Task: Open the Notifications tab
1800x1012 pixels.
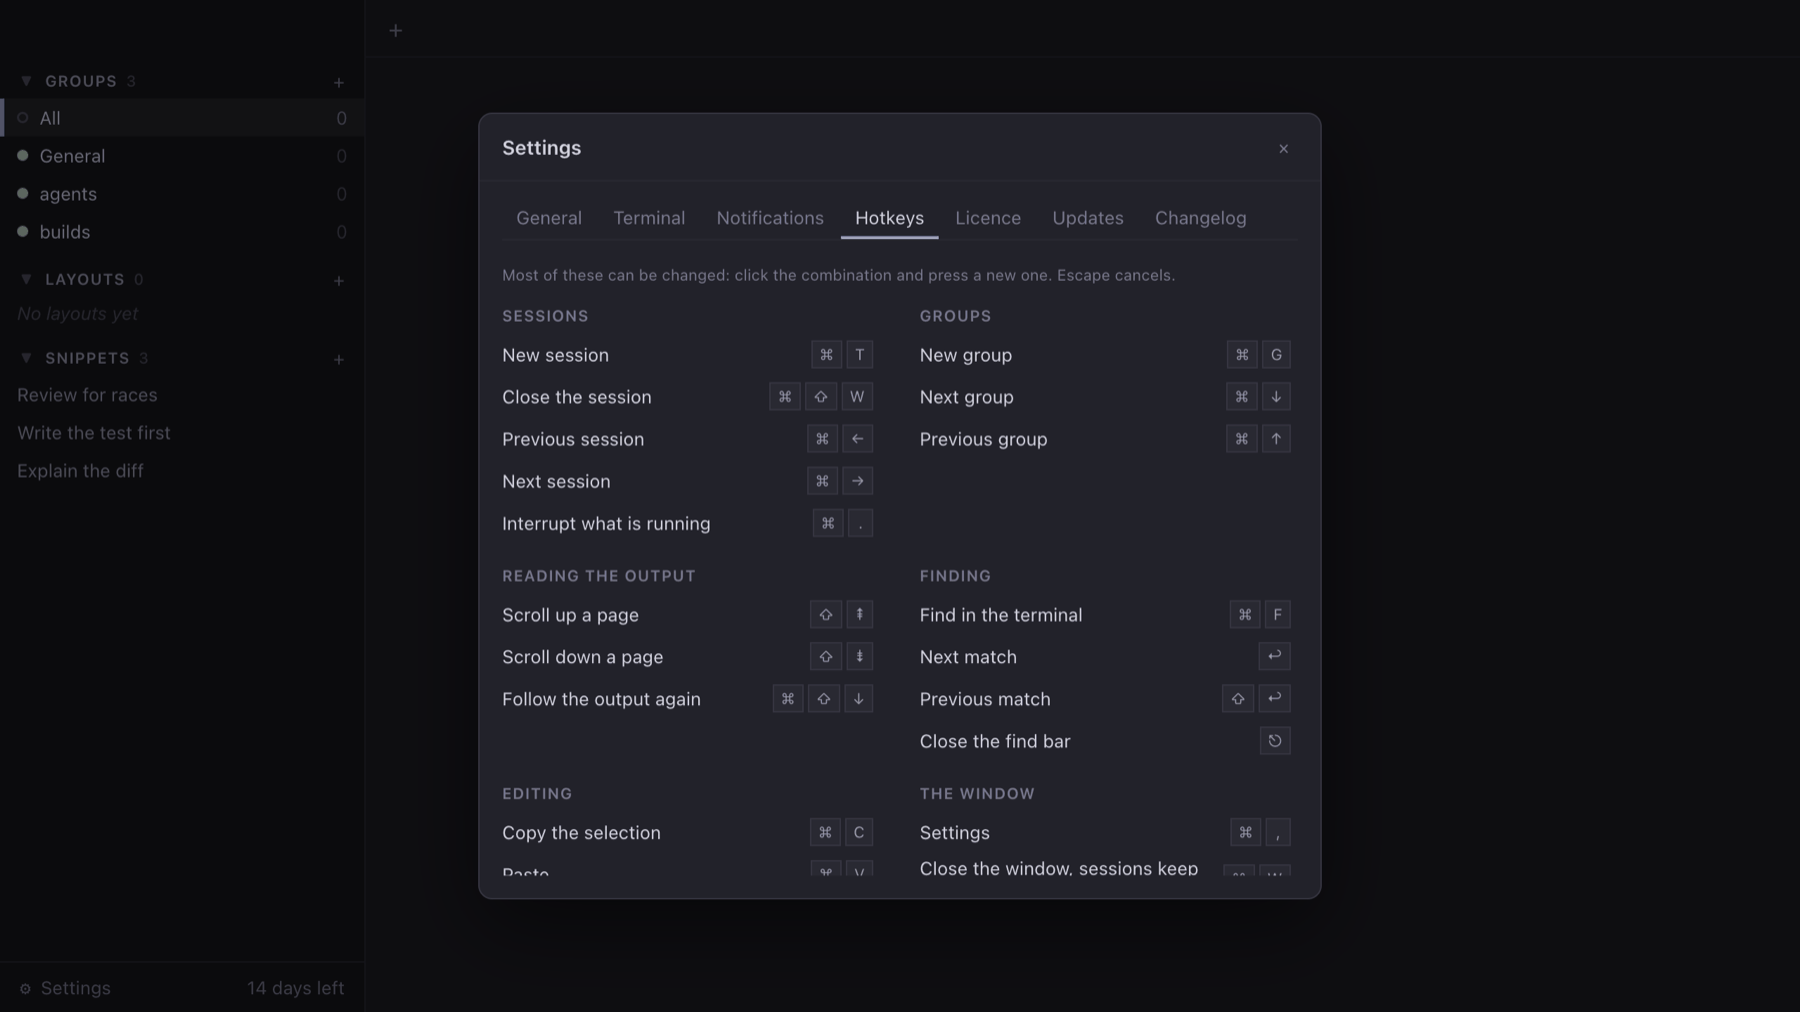Action: tap(770, 218)
